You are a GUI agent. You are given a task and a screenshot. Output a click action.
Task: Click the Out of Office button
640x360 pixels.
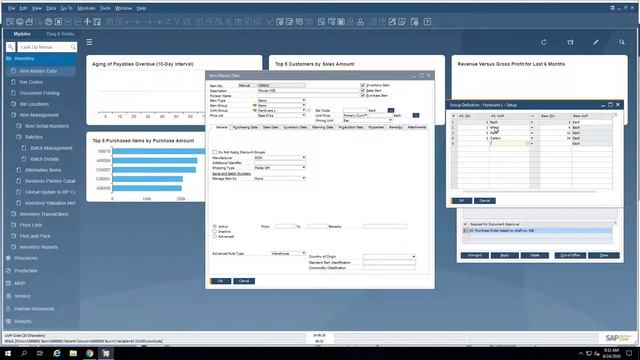(x=570, y=255)
